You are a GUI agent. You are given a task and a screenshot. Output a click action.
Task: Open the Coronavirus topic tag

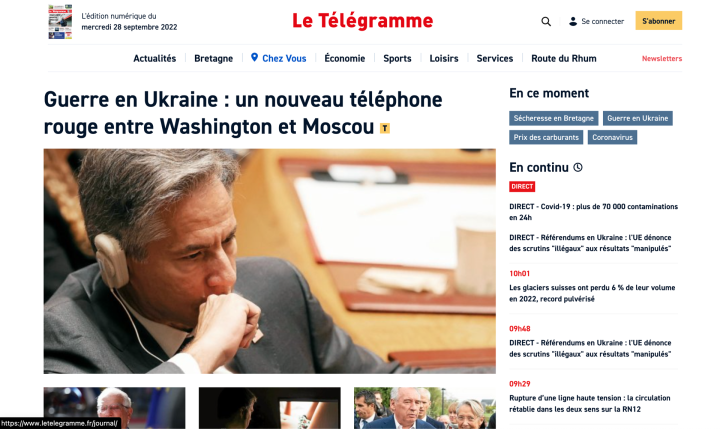point(612,137)
